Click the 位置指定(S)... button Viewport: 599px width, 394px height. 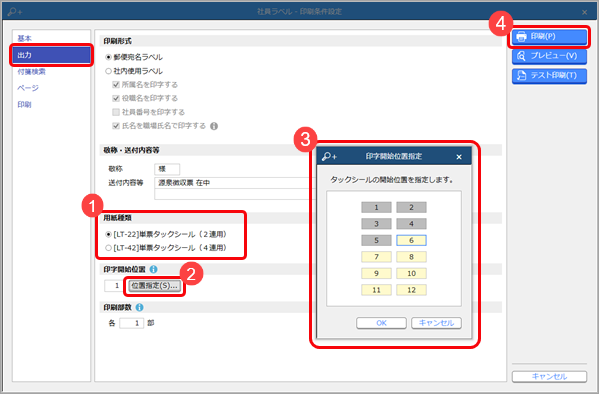pos(154,286)
